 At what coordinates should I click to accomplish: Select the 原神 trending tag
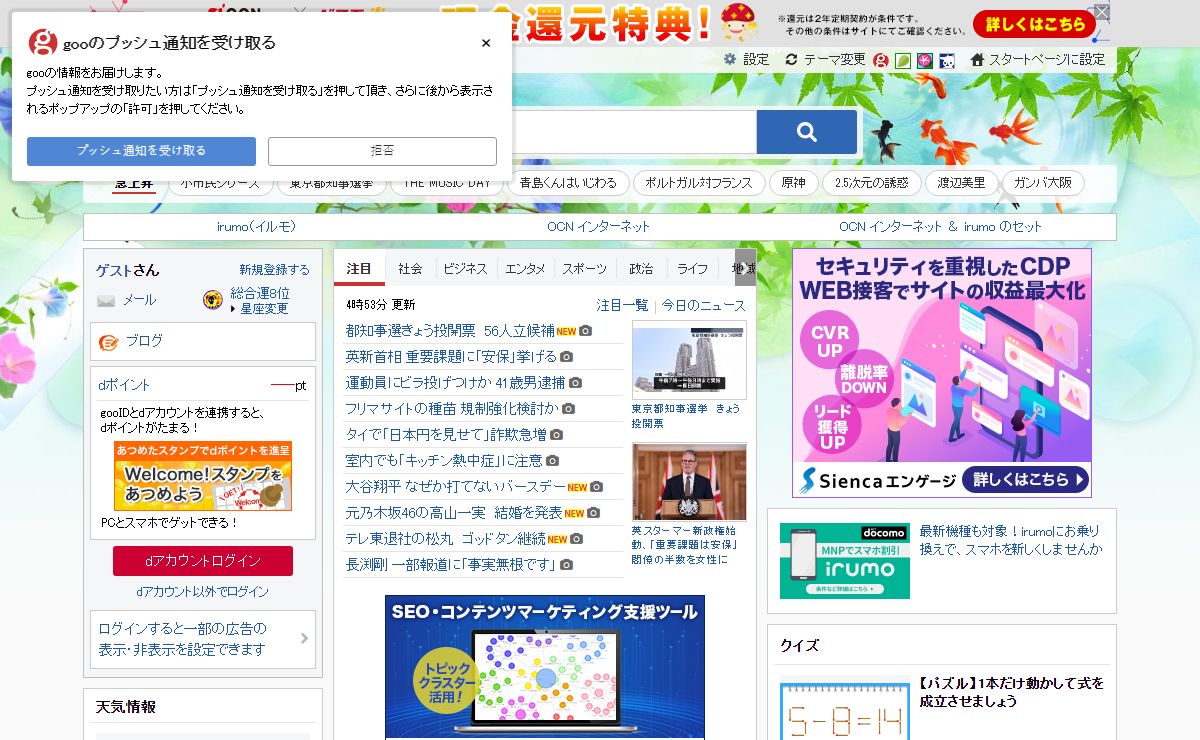[793, 183]
